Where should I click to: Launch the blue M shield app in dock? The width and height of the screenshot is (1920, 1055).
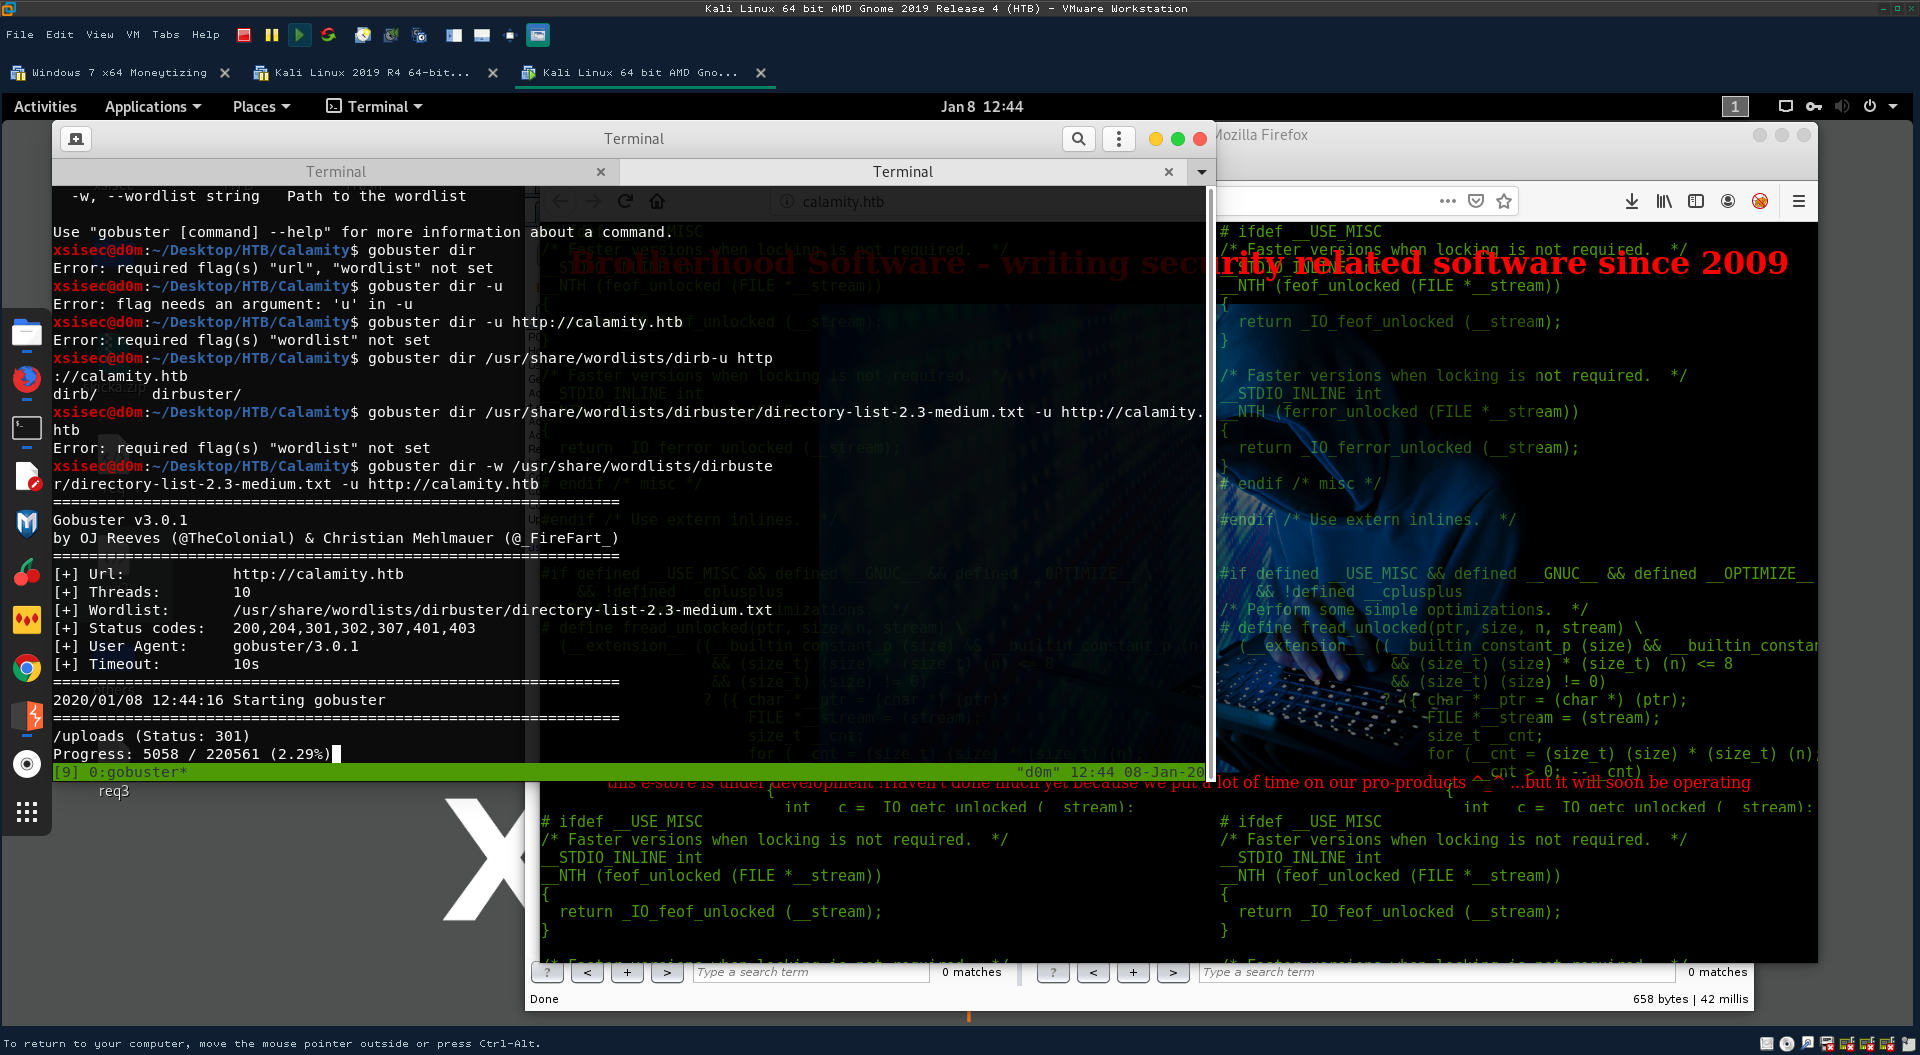(x=27, y=523)
